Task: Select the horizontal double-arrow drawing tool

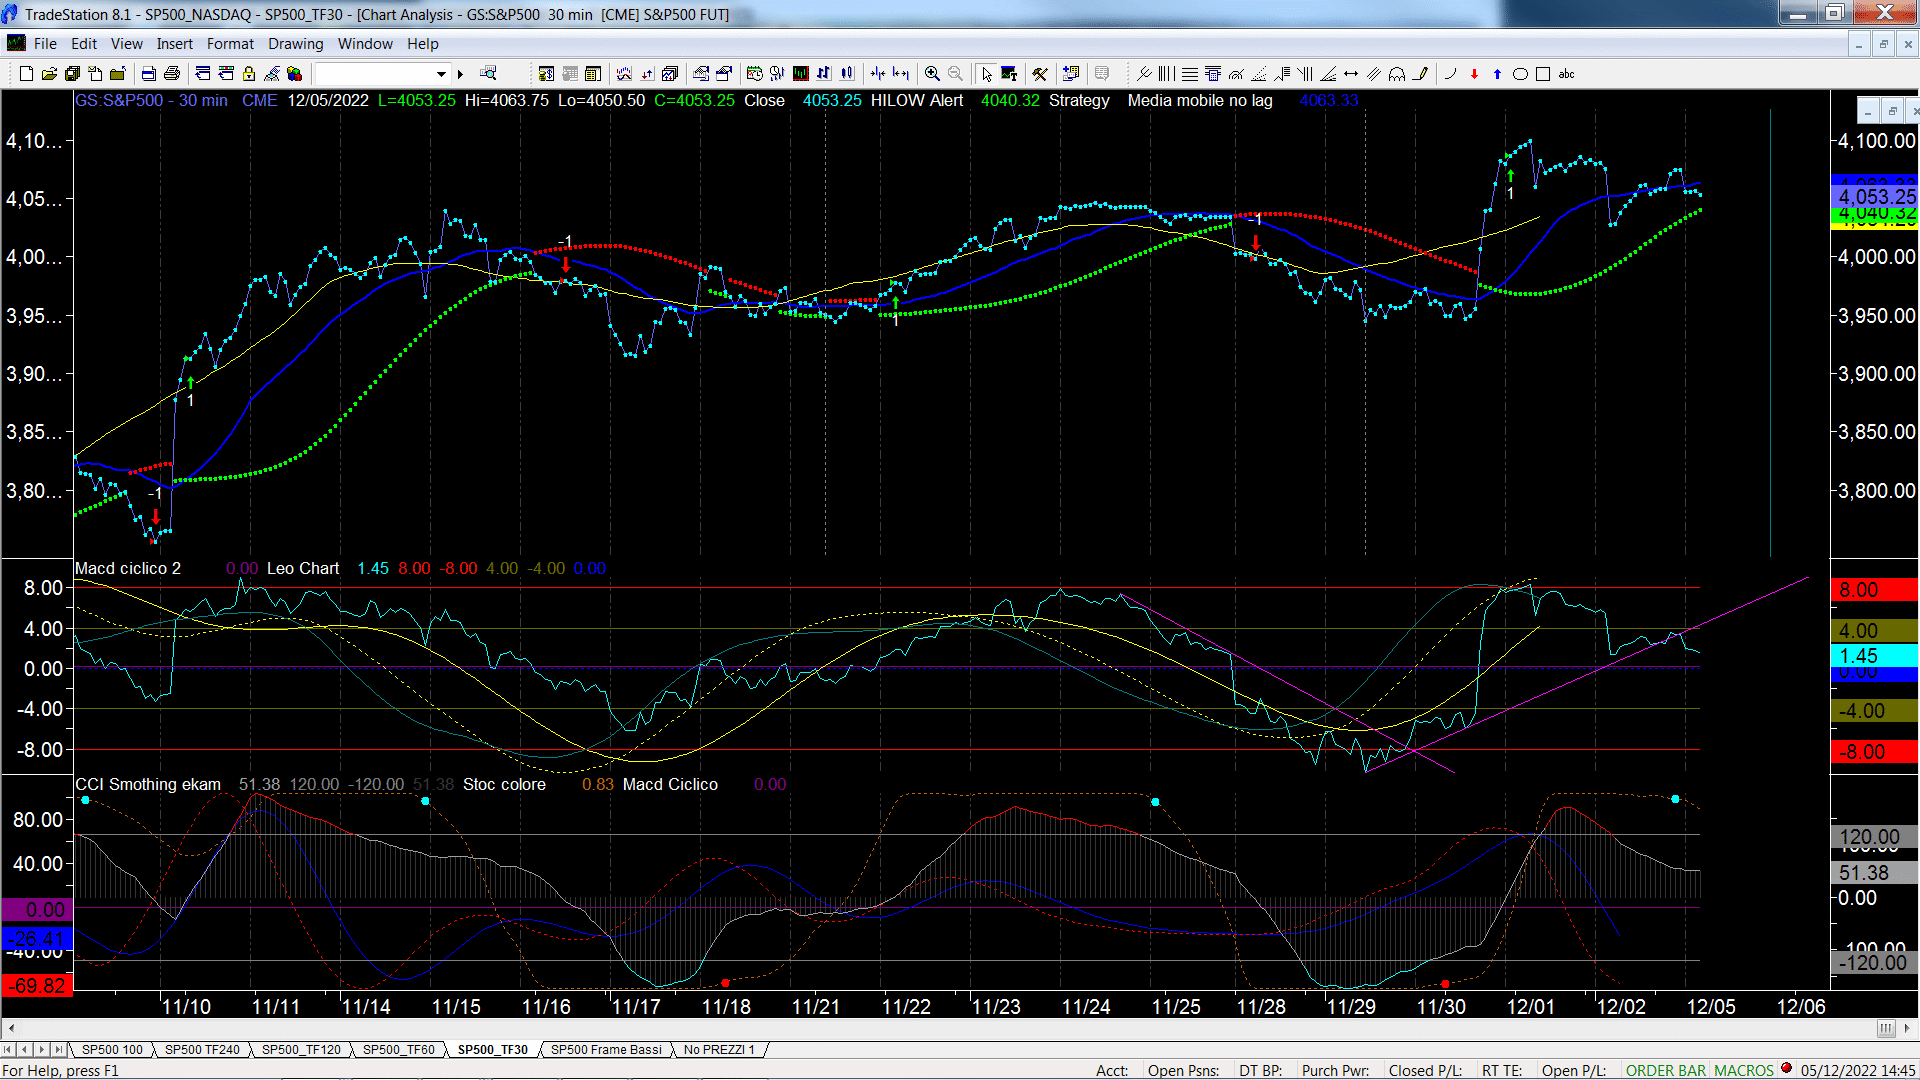Action: click(1351, 74)
